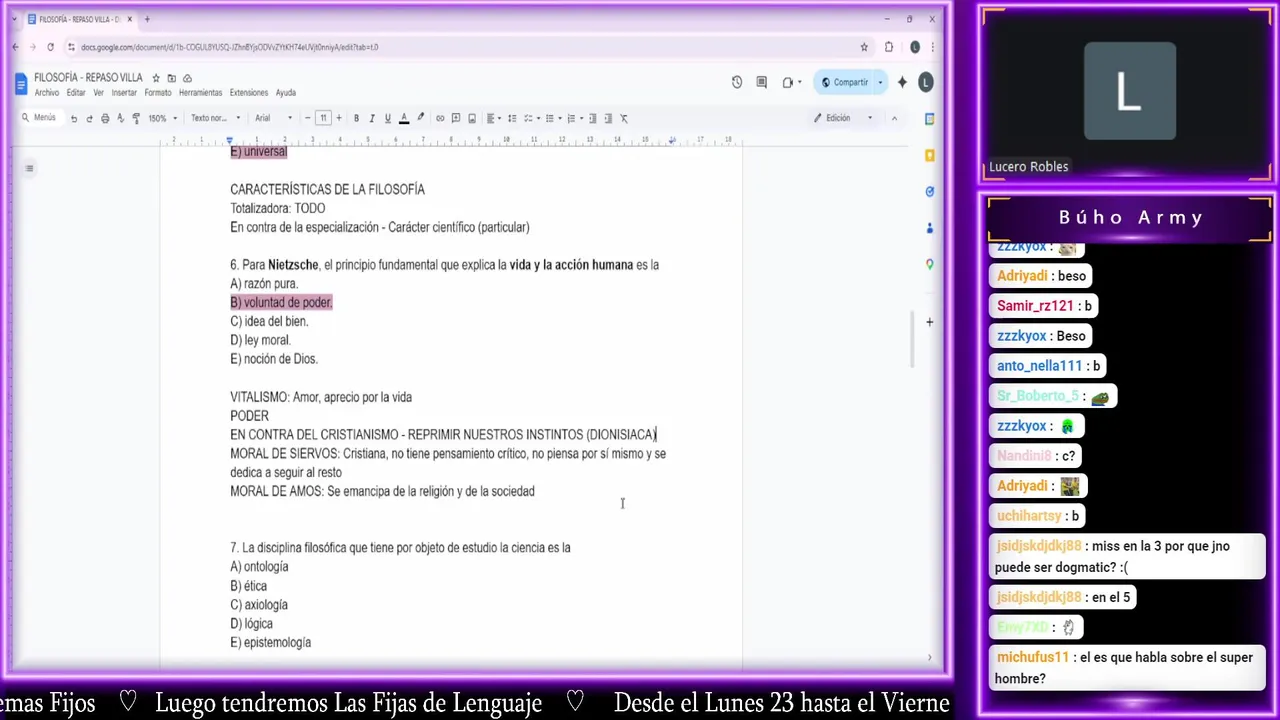Open the Herramientas menu

pyautogui.click(x=201, y=93)
